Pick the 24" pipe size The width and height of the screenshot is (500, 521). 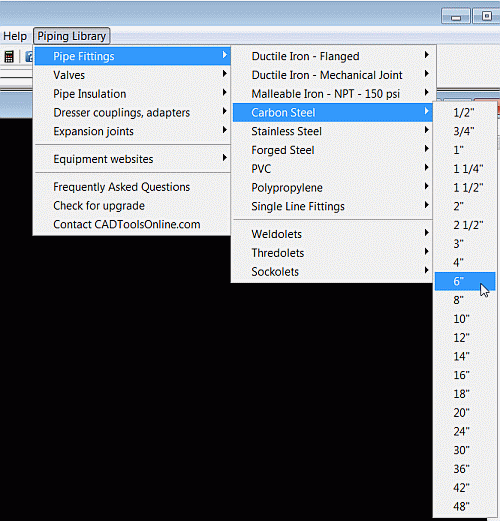point(465,432)
